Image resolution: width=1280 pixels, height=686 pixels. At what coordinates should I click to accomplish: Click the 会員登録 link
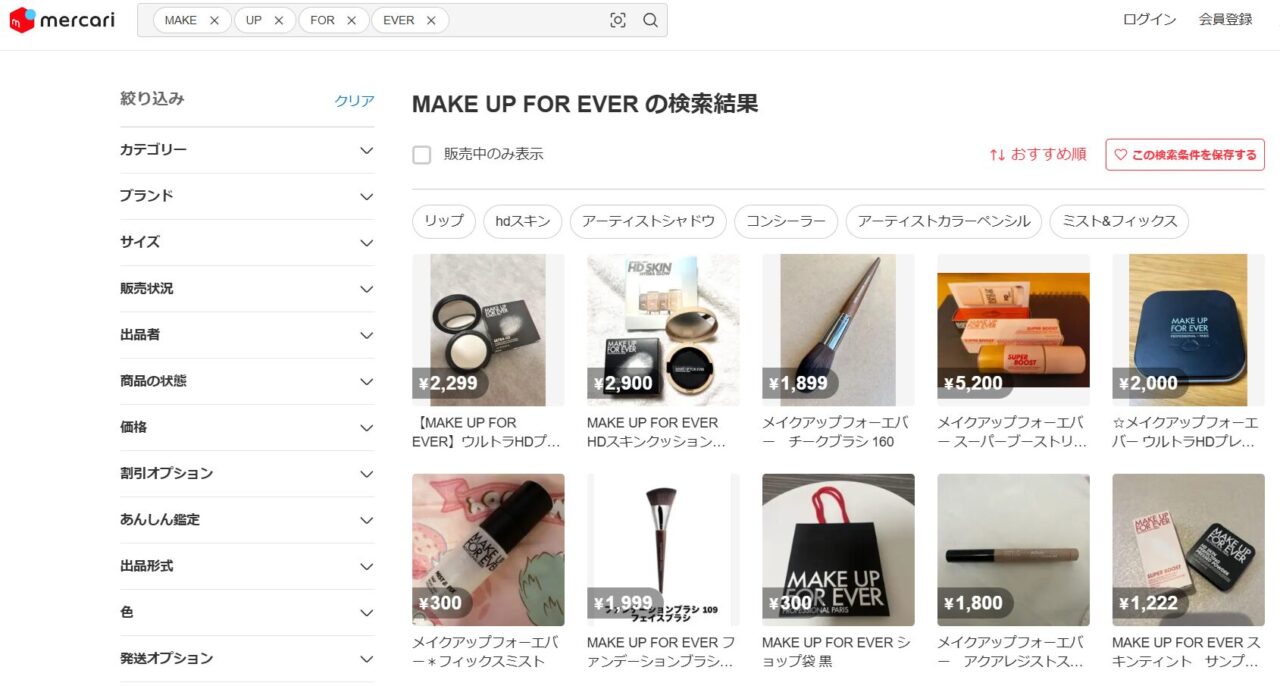pyautogui.click(x=1225, y=19)
